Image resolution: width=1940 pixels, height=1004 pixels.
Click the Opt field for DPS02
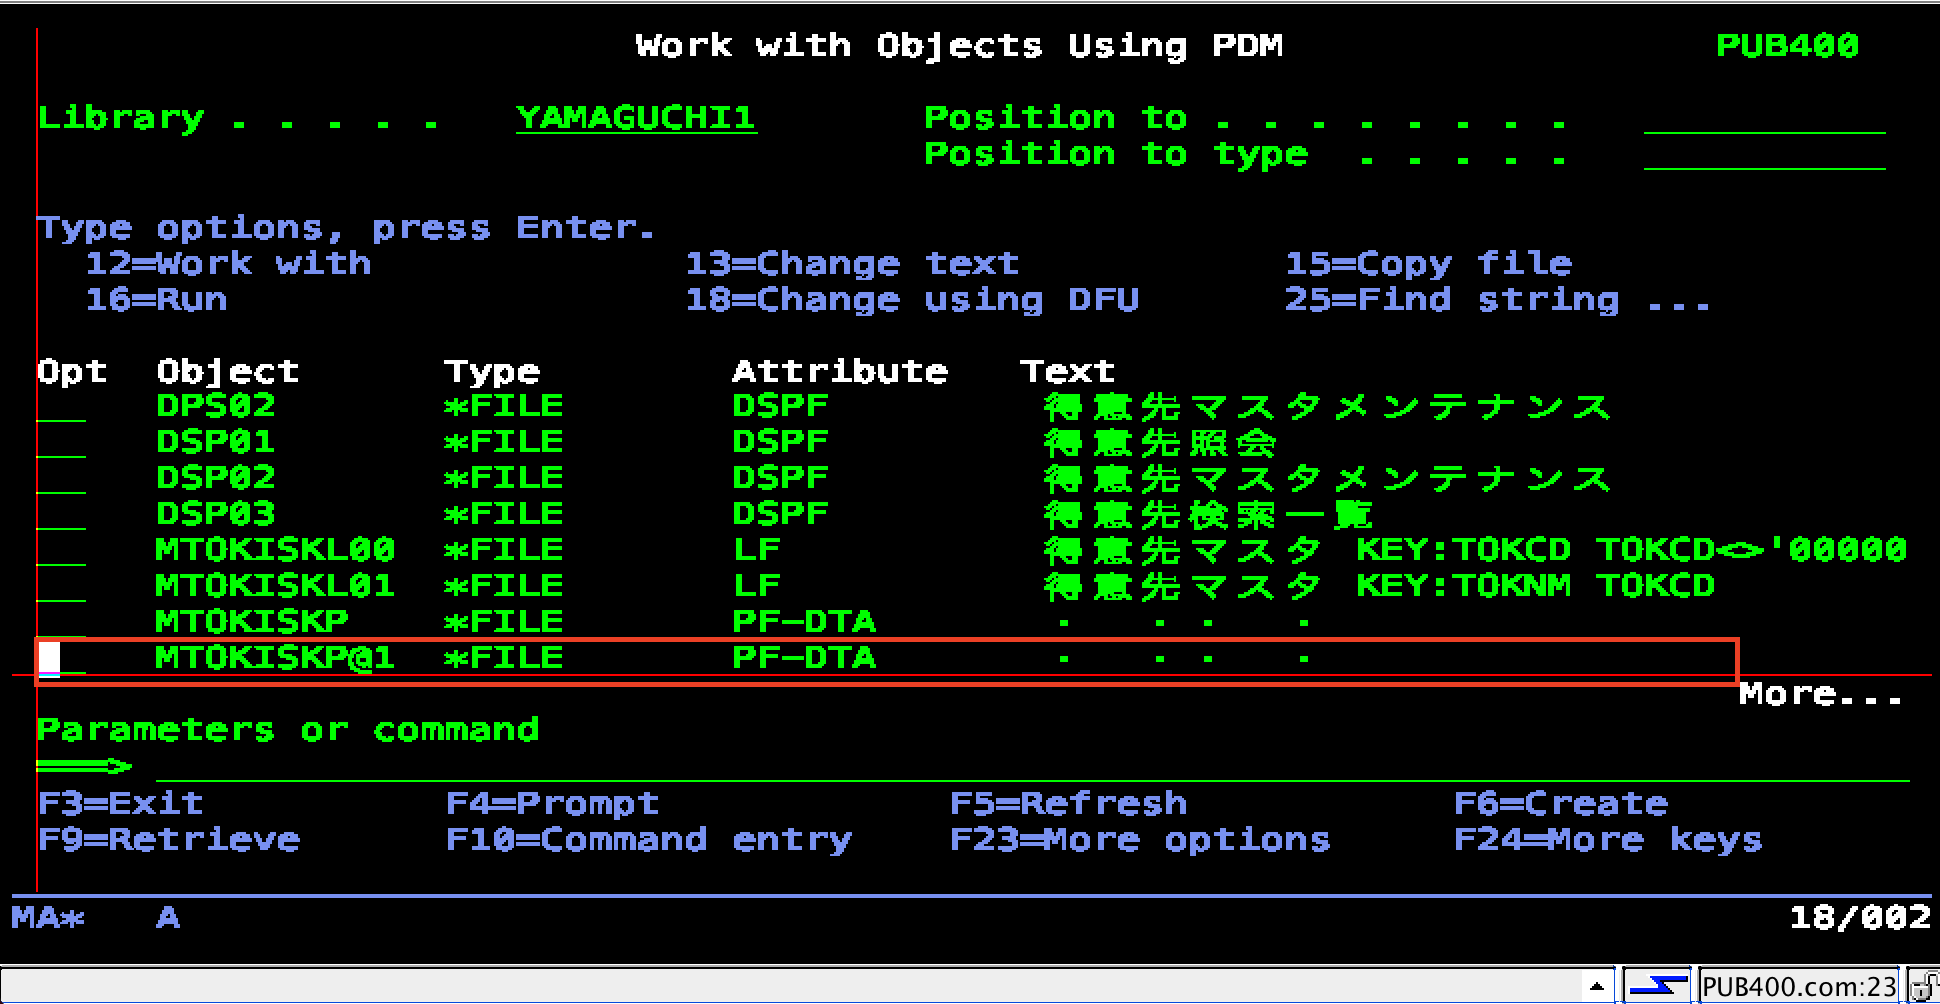(x=61, y=406)
